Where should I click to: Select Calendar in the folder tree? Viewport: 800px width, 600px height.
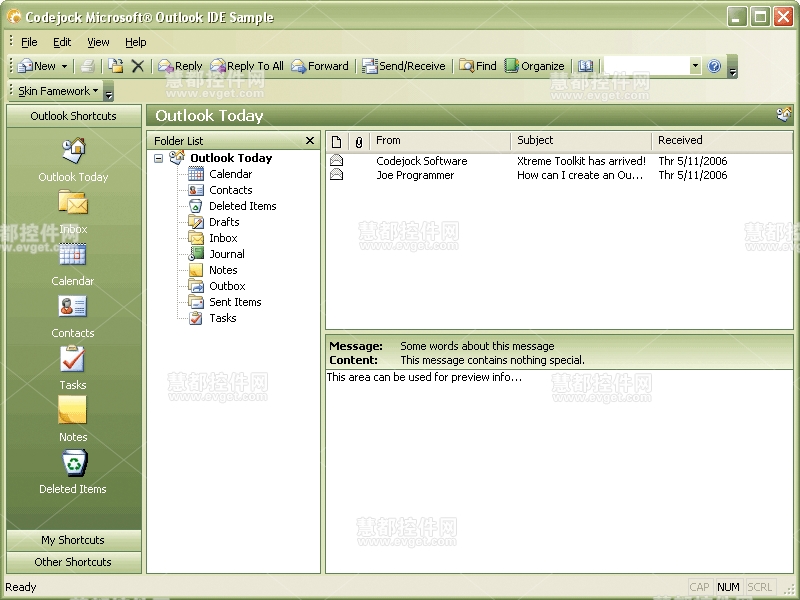[x=231, y=174]
